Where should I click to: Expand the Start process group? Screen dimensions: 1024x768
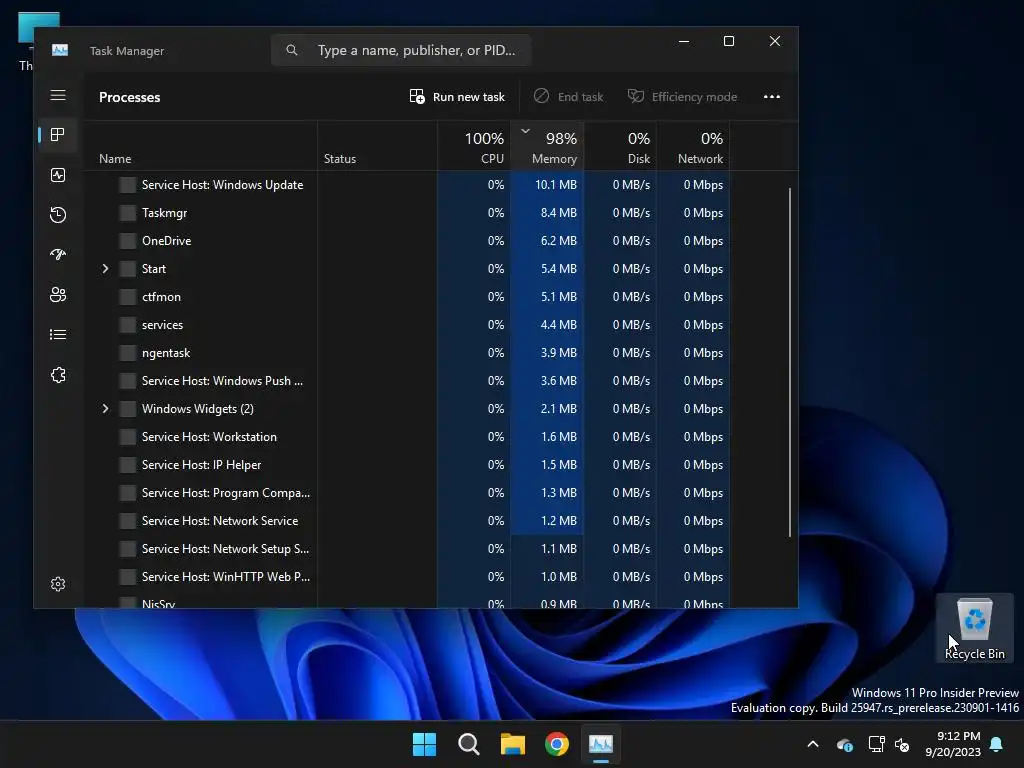coord(105,269)
